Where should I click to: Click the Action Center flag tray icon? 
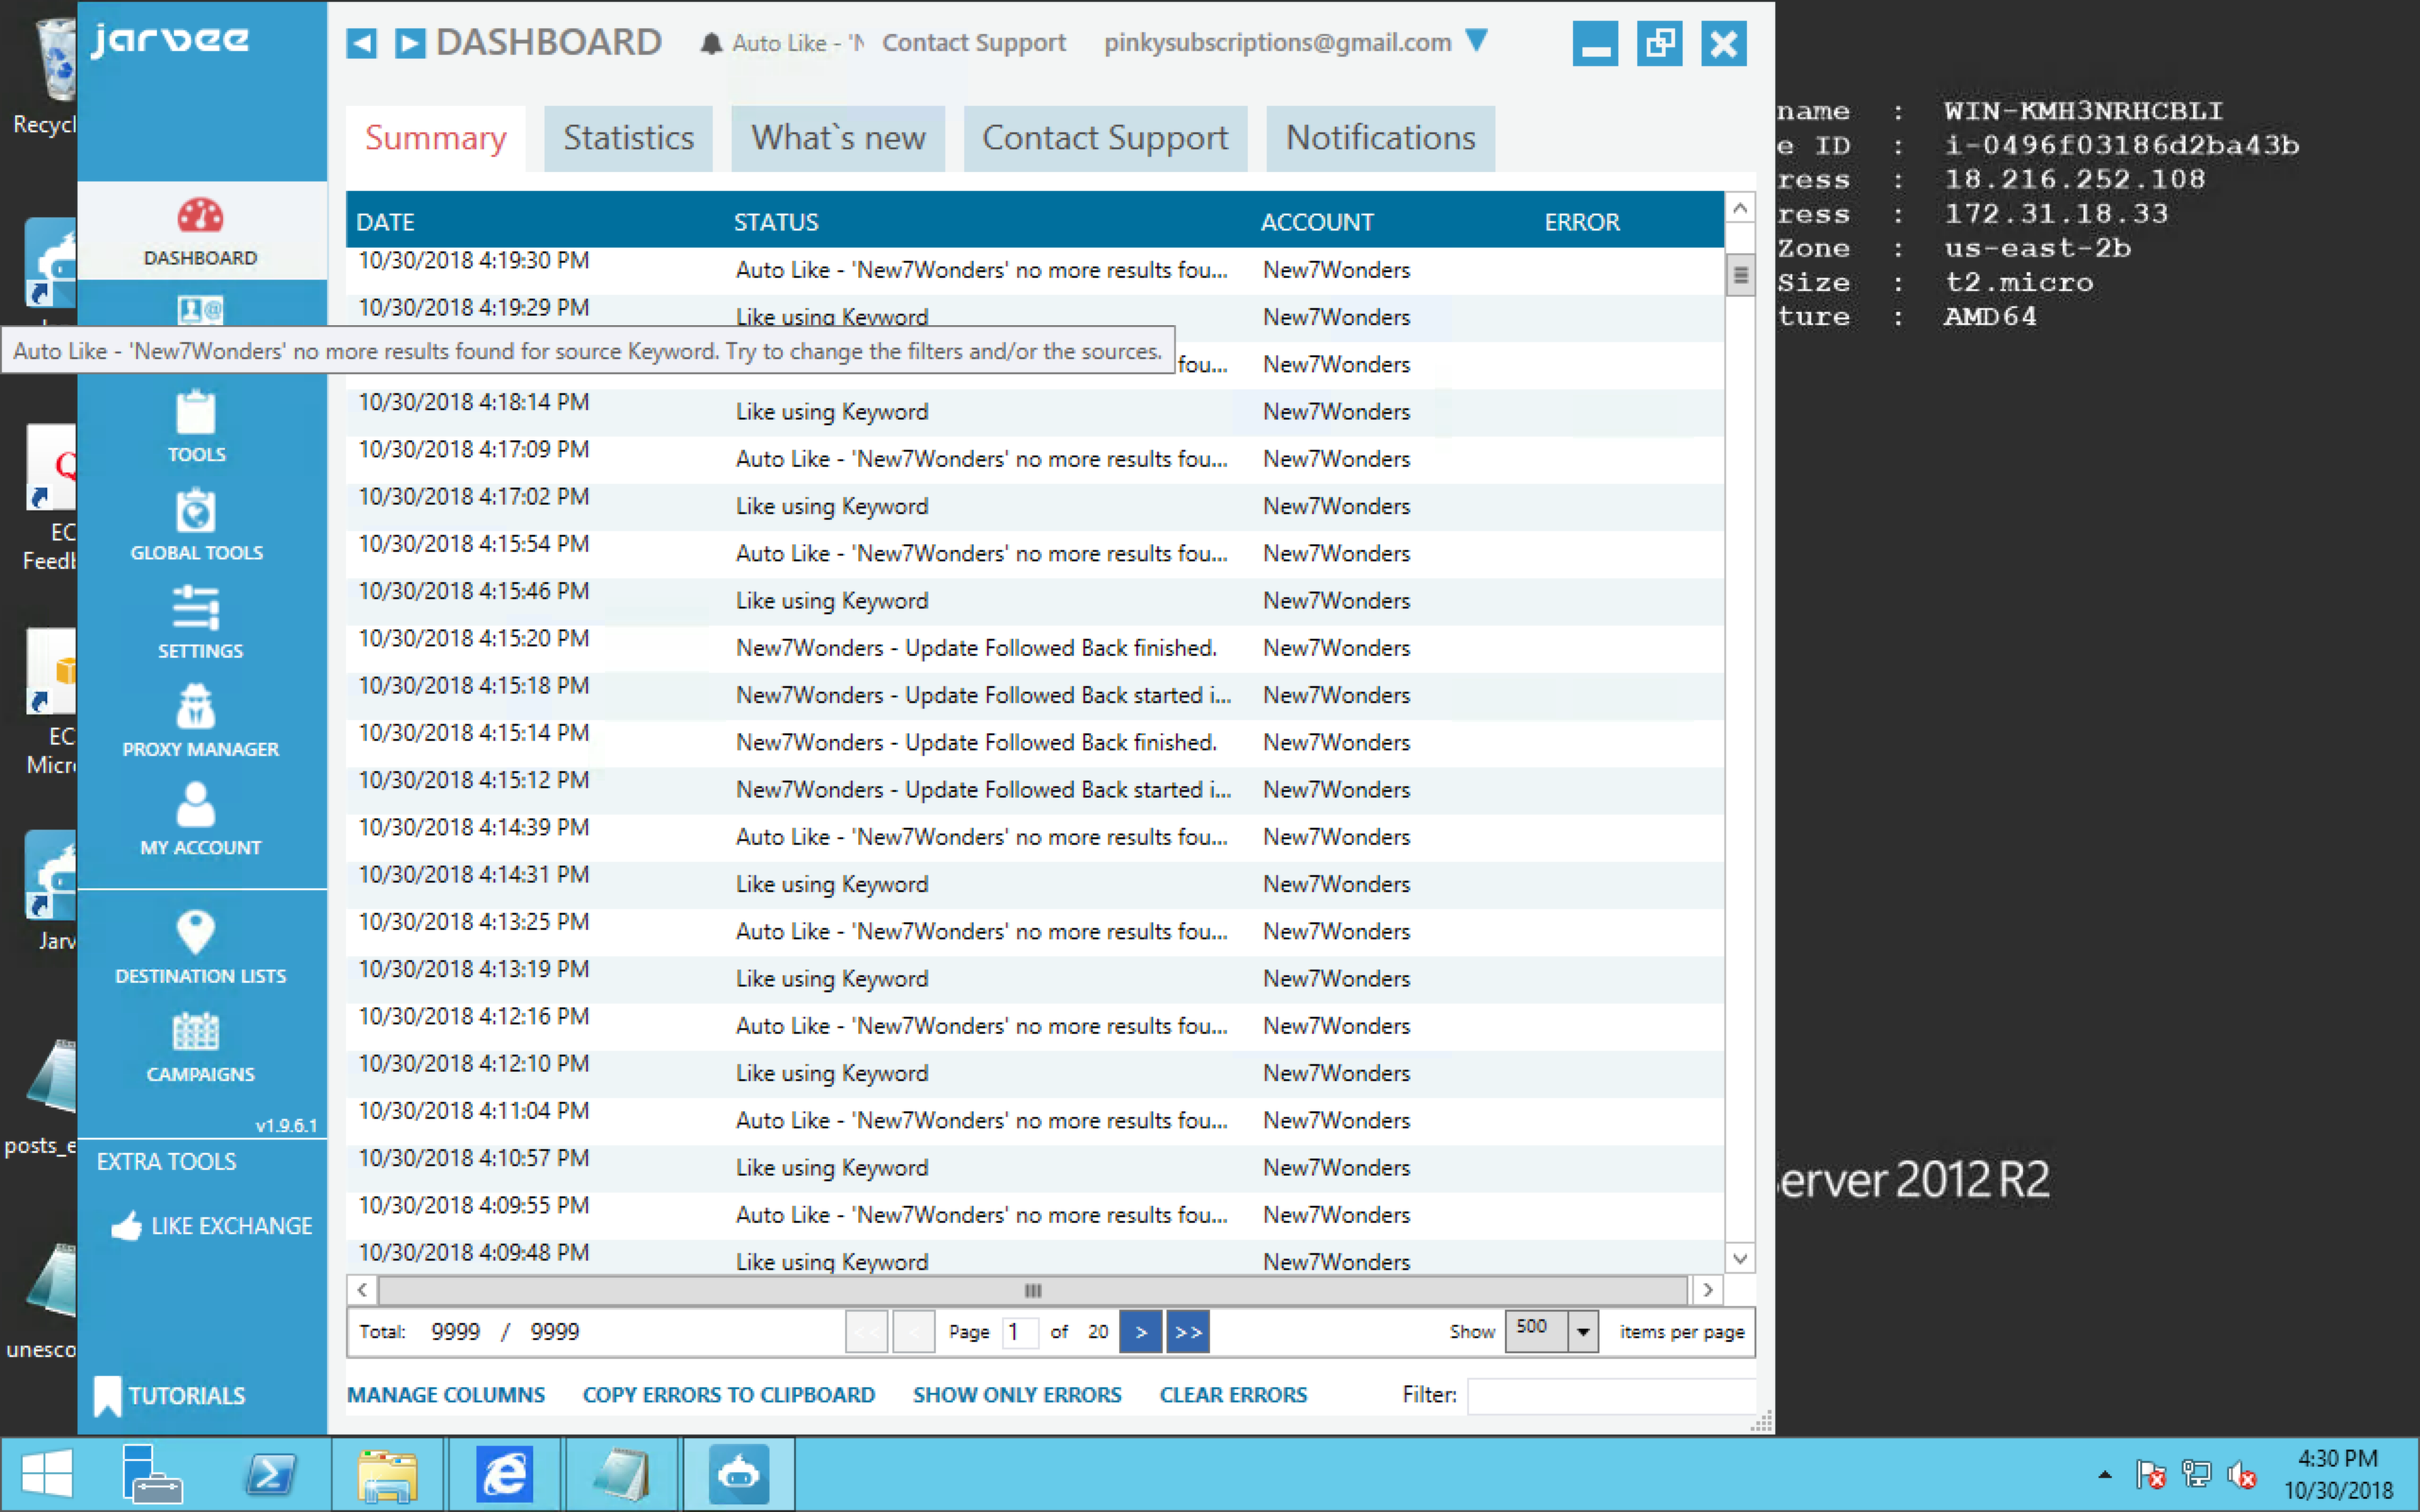[2150, 1474]
